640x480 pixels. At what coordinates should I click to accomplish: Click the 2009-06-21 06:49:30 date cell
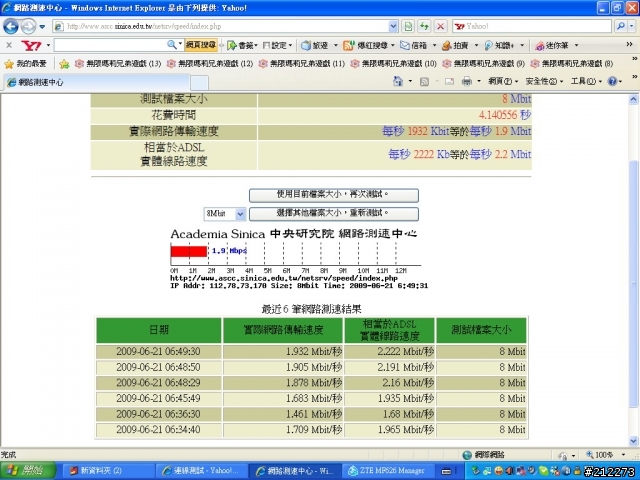tap(159, 351)
